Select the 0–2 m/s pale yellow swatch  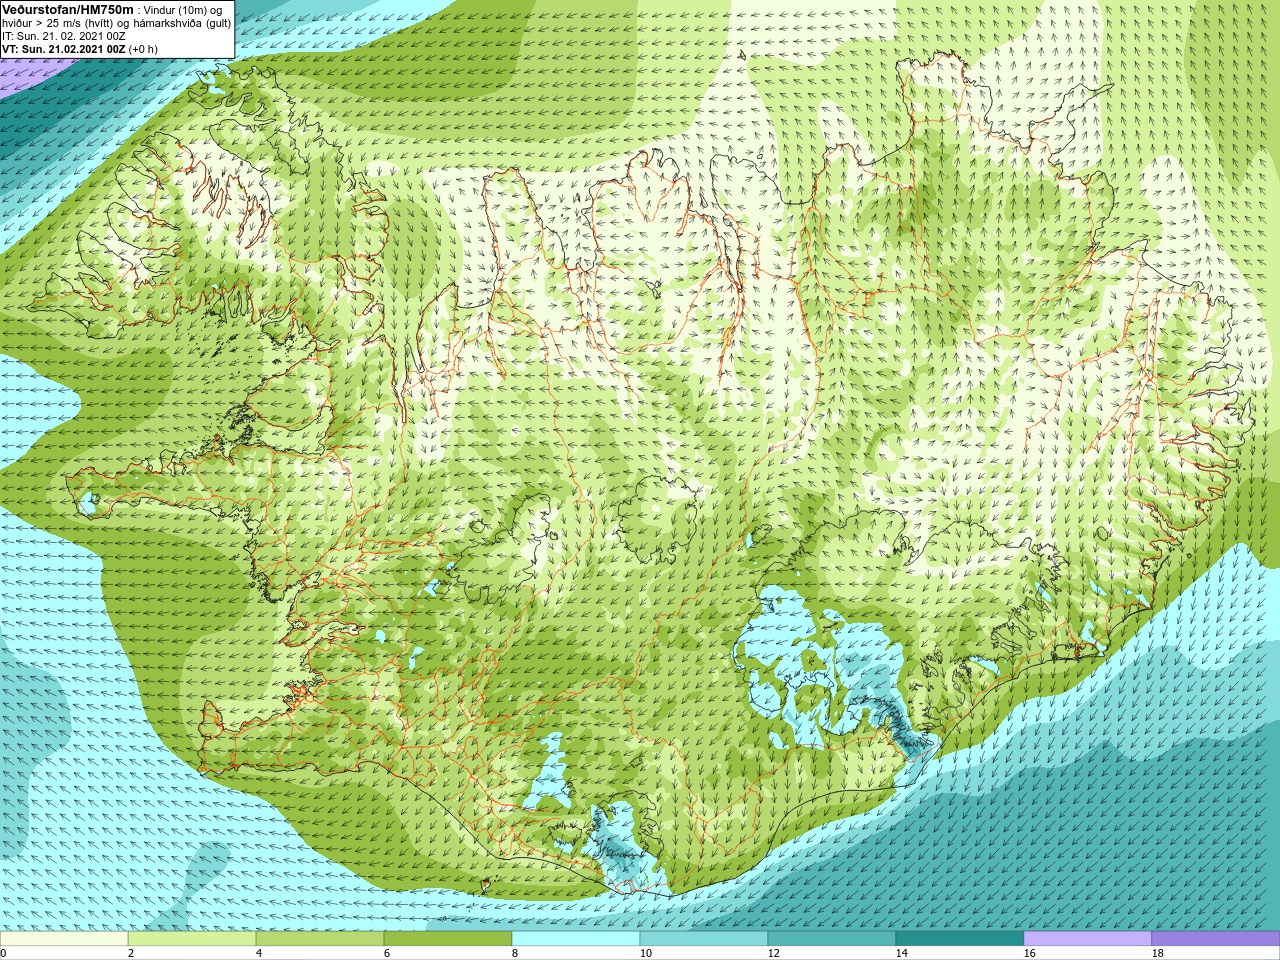pyautogui.click(x=64, y=939)
